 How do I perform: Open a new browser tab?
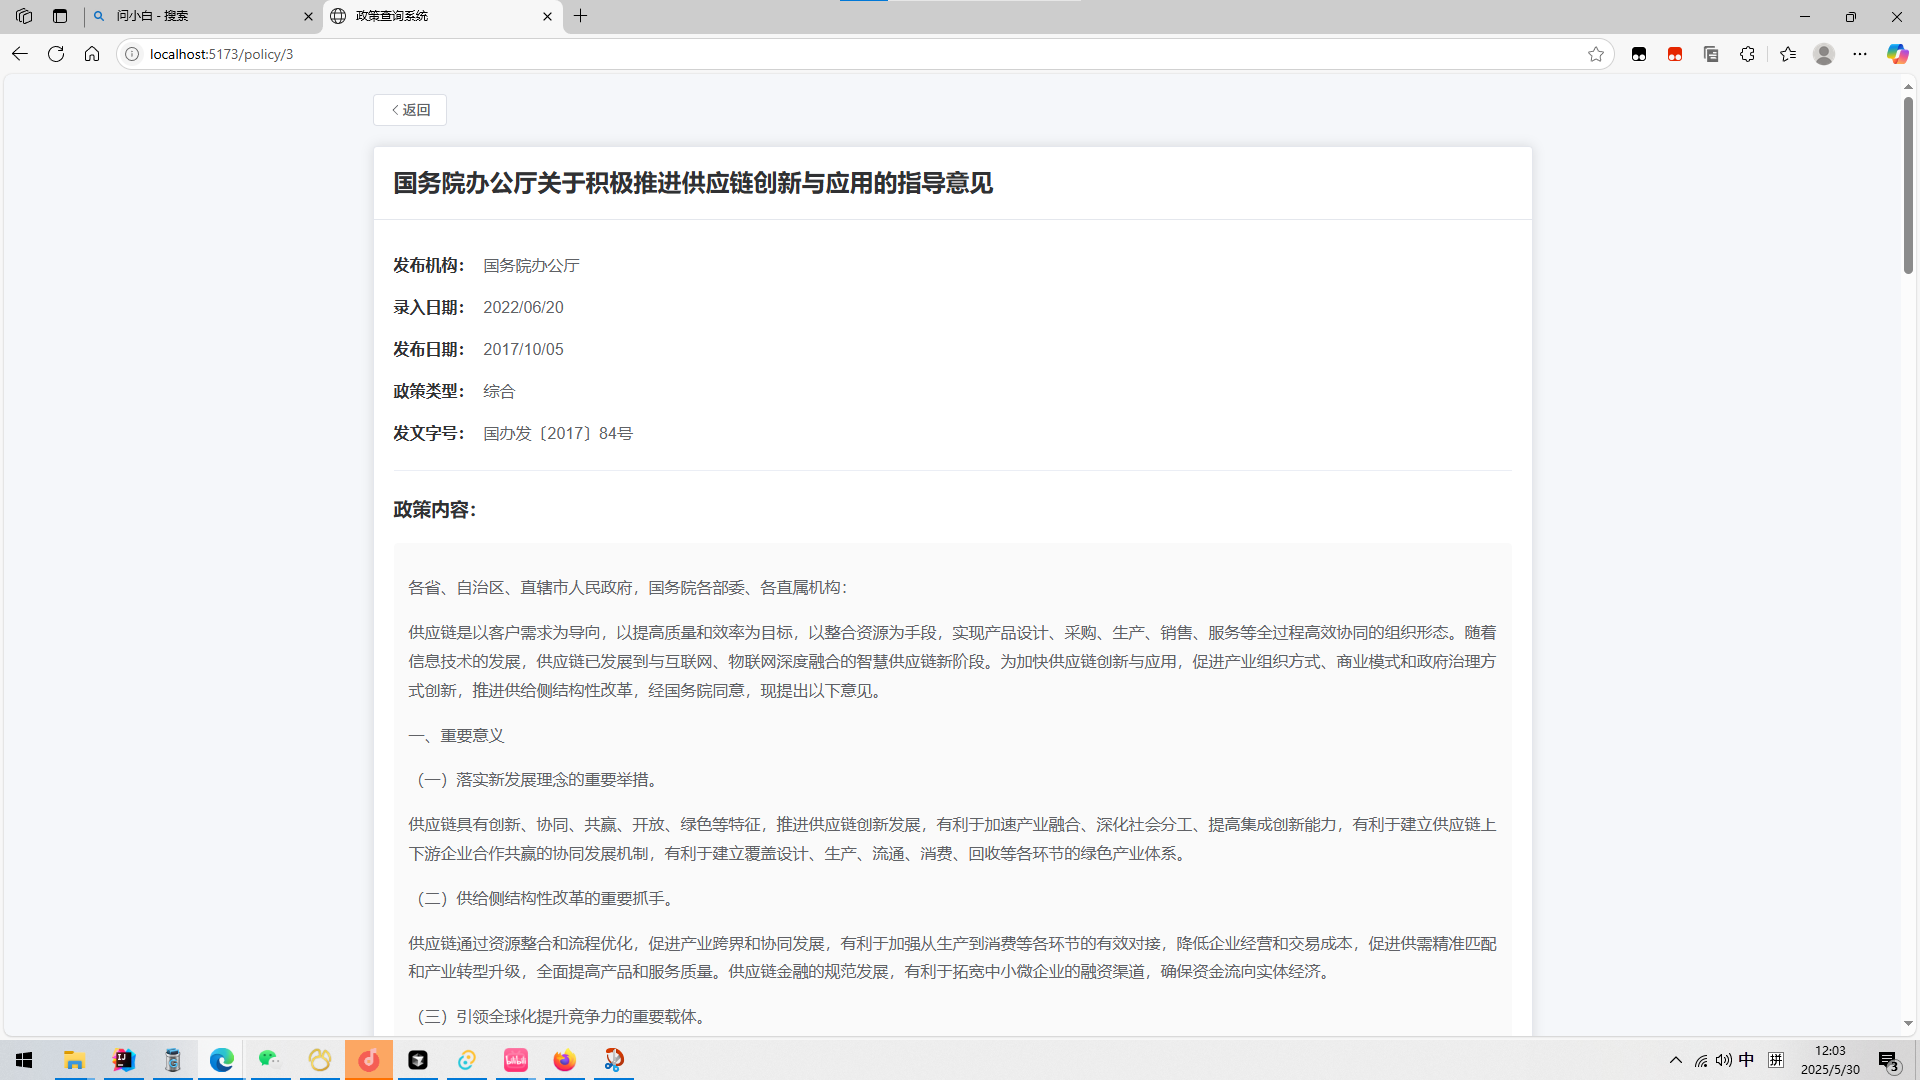[581, 16]
